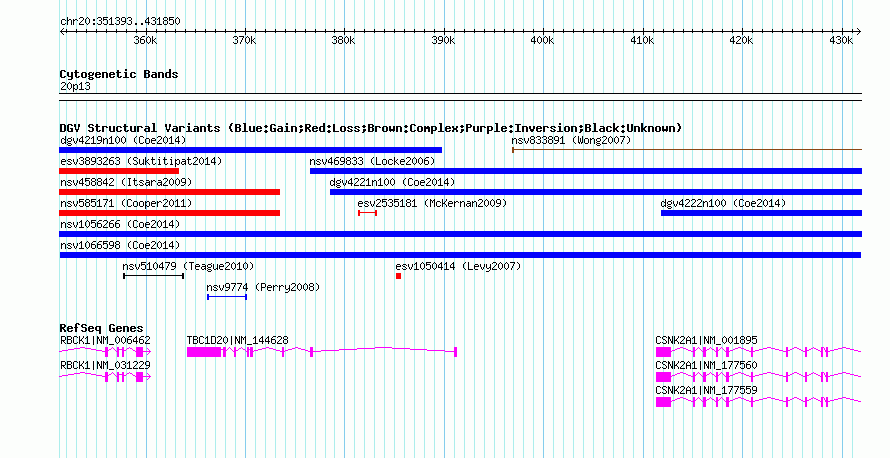Select the nsv9774 (Perry2008) blue variant marker
The height and width of the screenshot is (458, 890).
pyautogui.click(x=227, y=297)
